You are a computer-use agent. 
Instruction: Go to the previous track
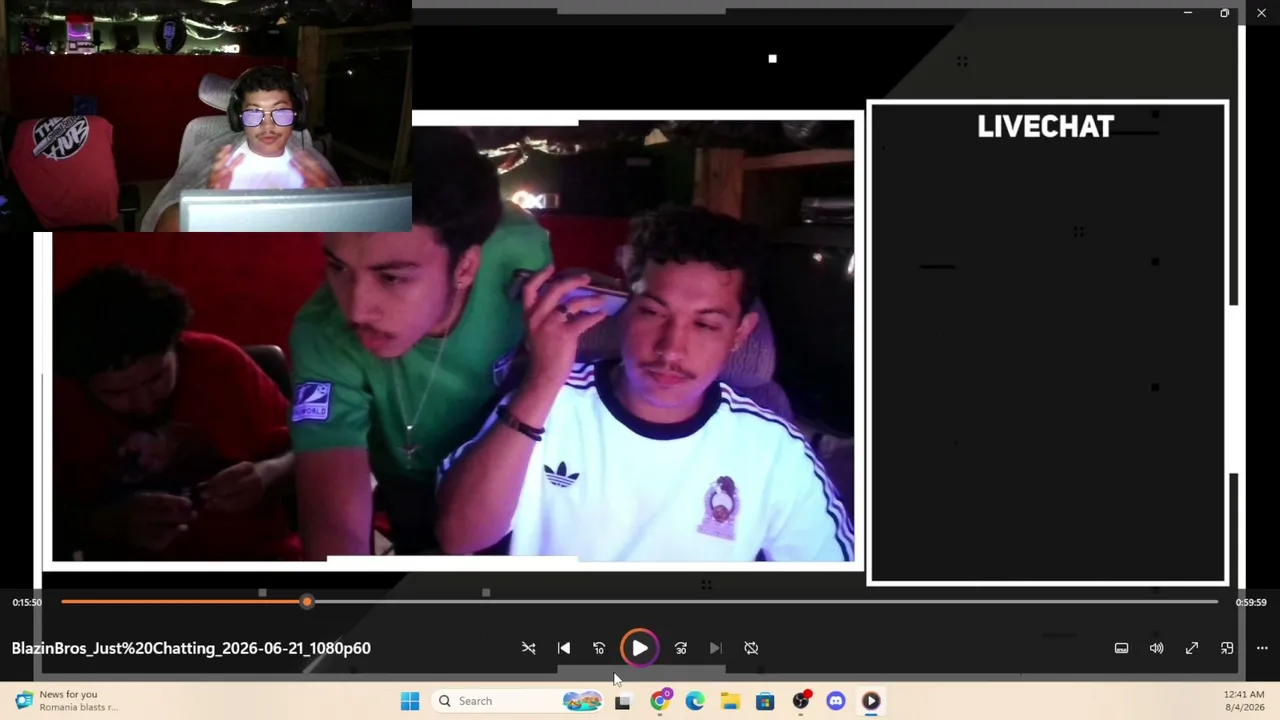564,648
